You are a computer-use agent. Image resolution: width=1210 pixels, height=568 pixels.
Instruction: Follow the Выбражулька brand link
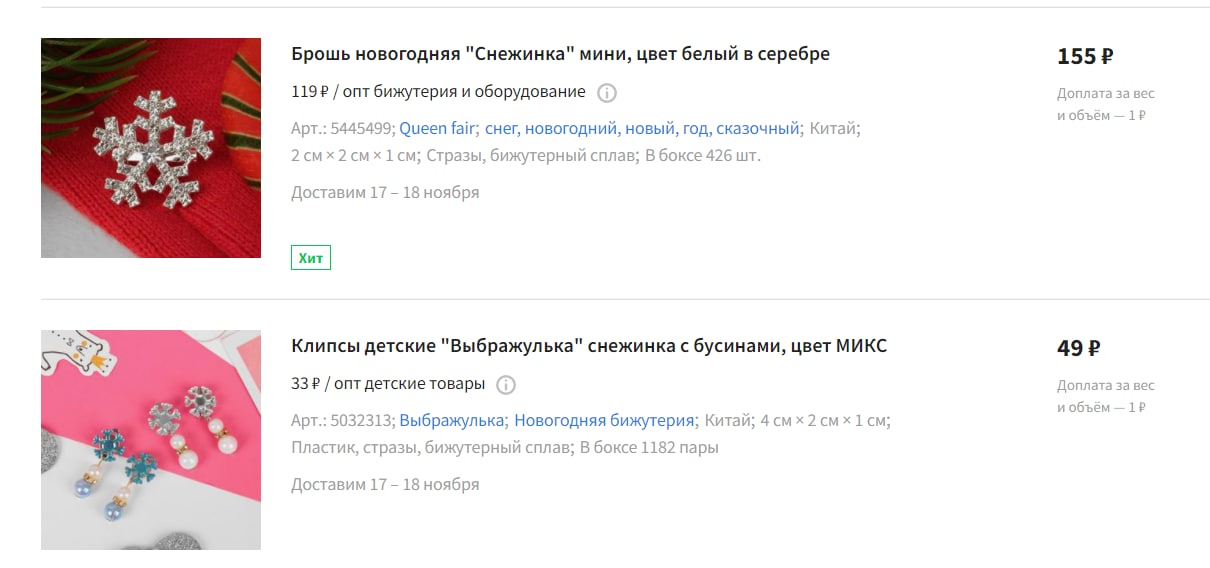452,420
